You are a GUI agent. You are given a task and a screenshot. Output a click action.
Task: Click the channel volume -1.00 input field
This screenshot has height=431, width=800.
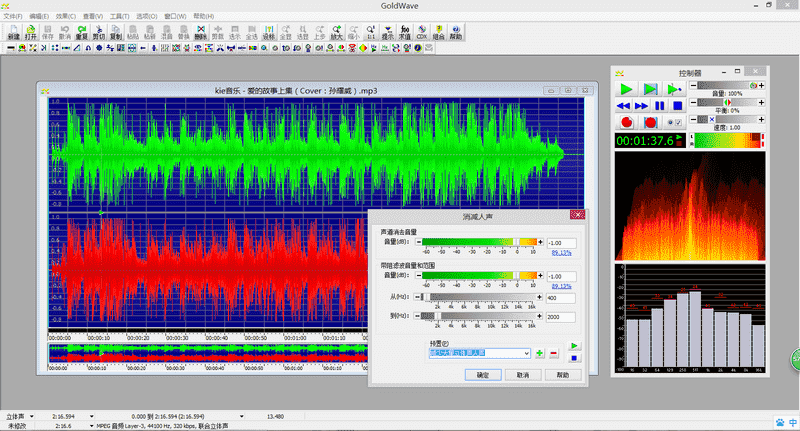561,243
